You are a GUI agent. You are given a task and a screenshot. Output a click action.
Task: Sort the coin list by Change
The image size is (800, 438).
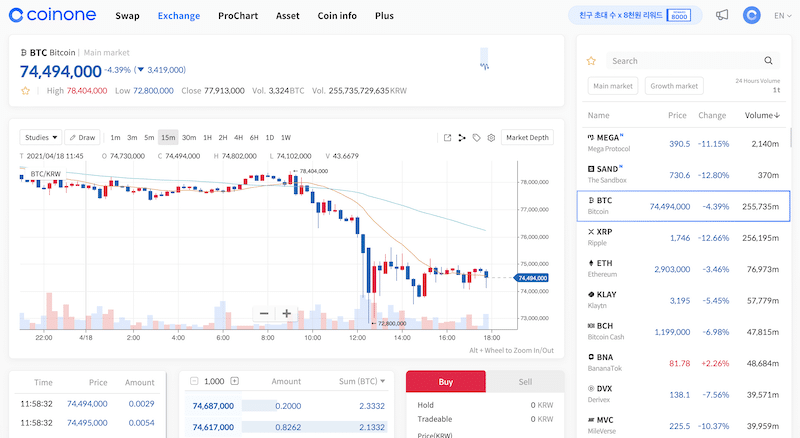(x=712, y=115)
